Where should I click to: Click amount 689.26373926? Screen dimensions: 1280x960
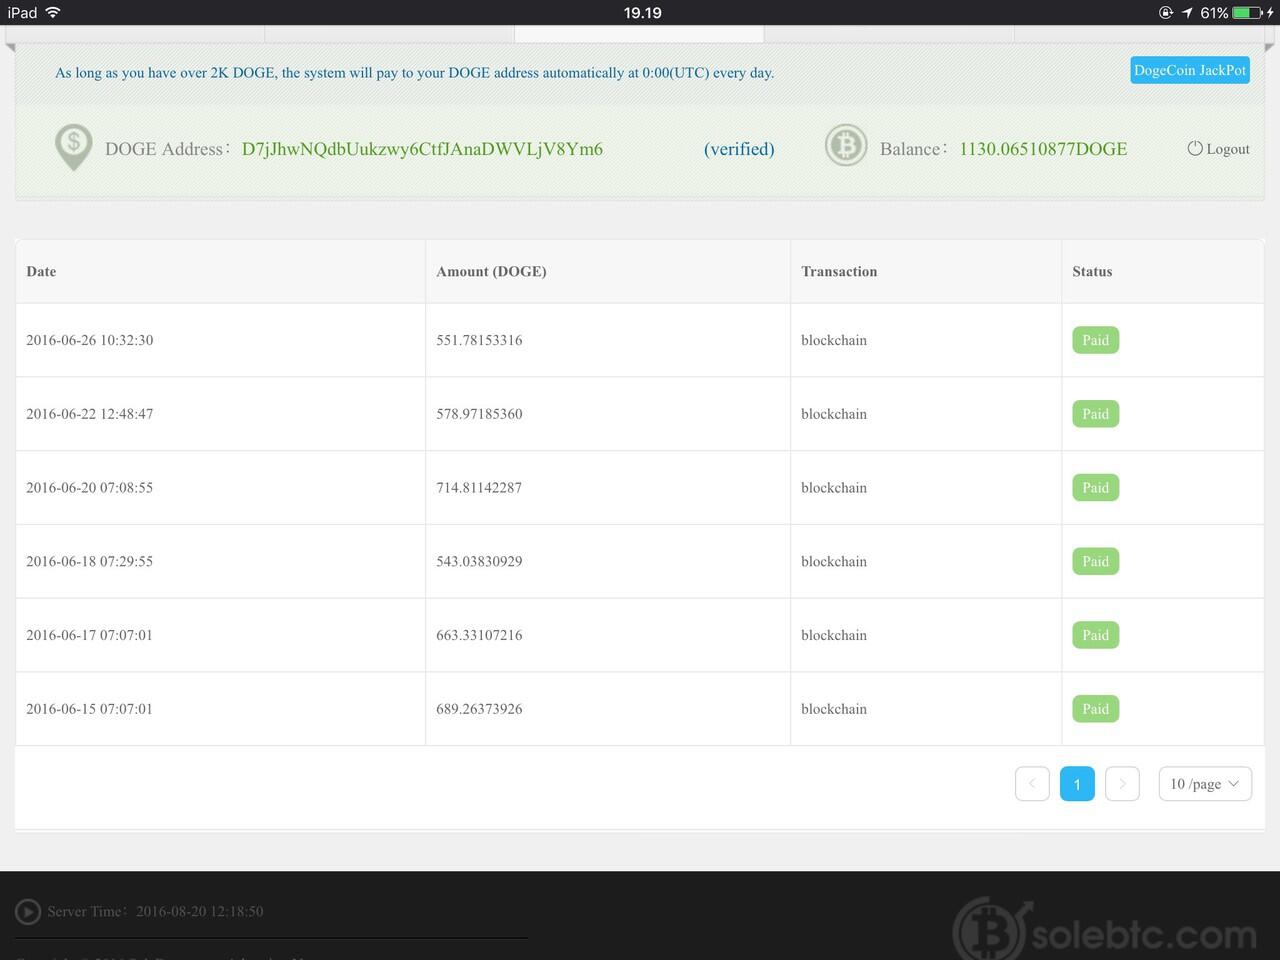(x=479, y=709)
